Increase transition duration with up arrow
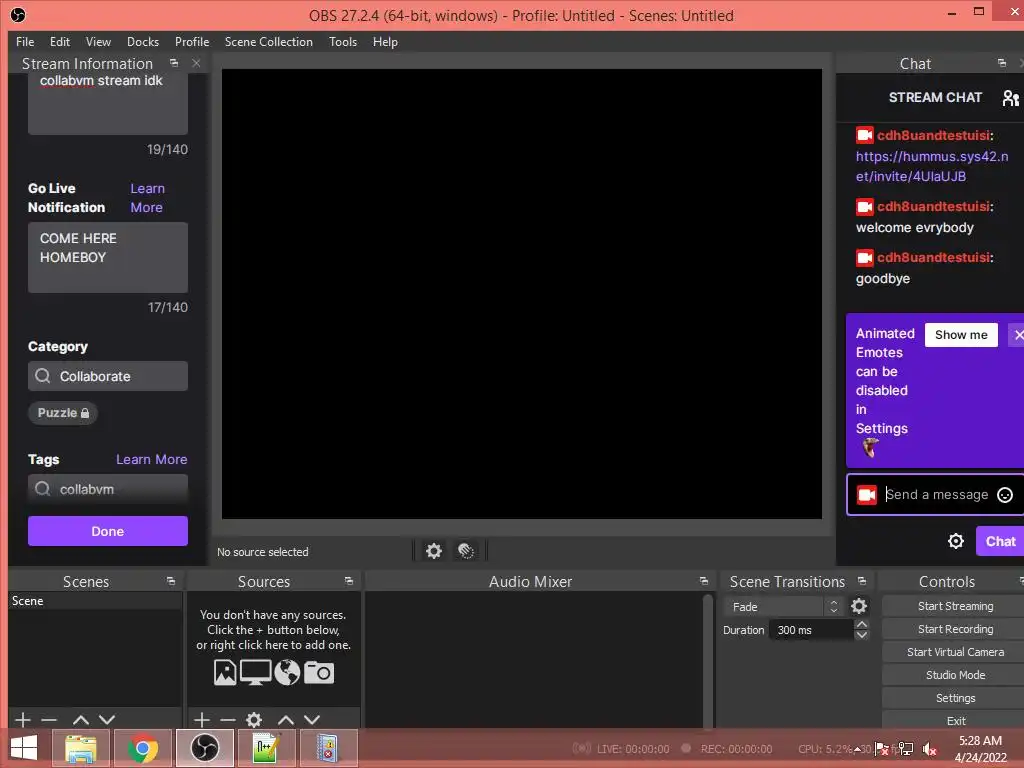Viewport: 1024px width, 768px height. click(861, 624)
